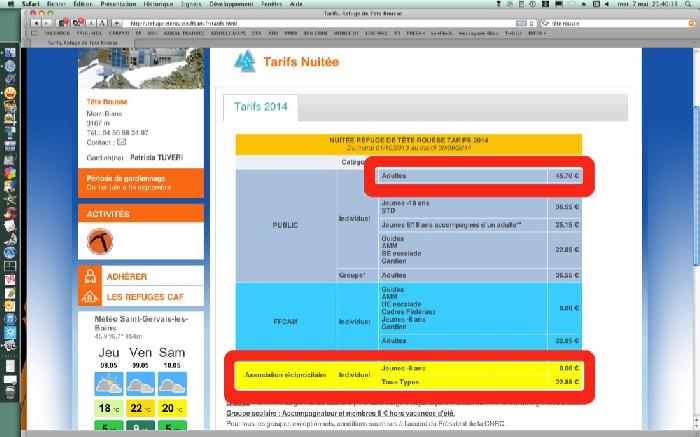
Task: Open the bookmarks book icon in bookmarks bar
Action: click(x=34, y=33)
